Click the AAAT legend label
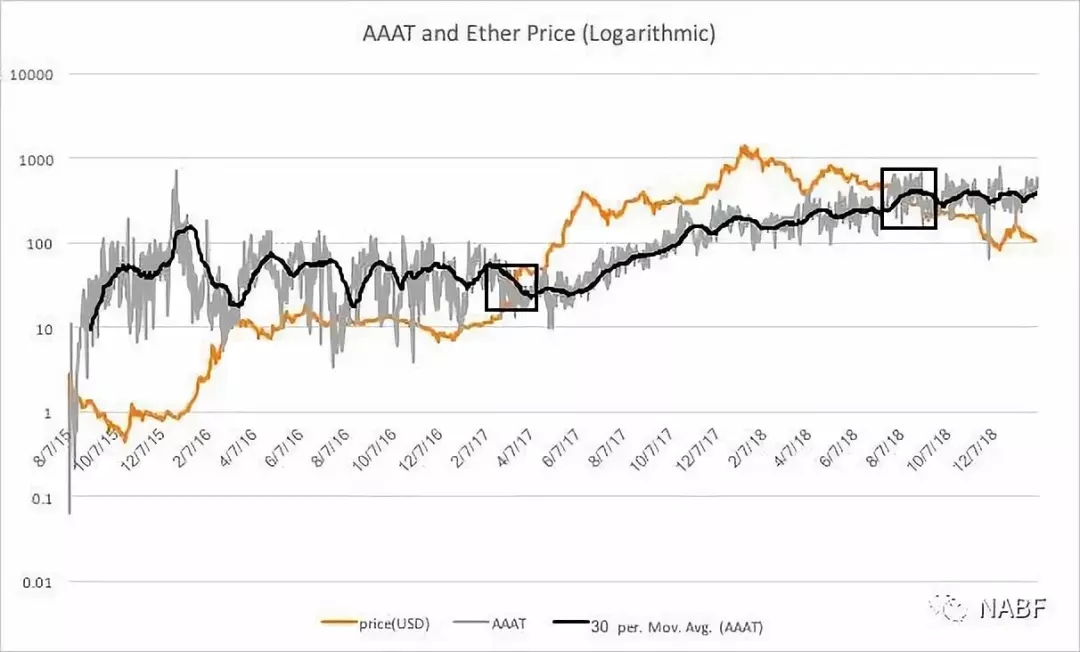 pyautogui.click(x=509, y=624)
